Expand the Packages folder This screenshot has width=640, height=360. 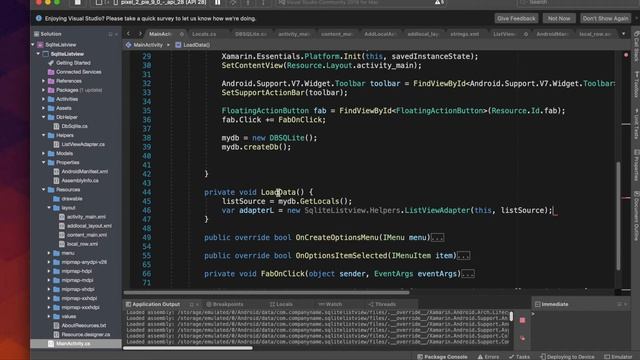(44, 90)
